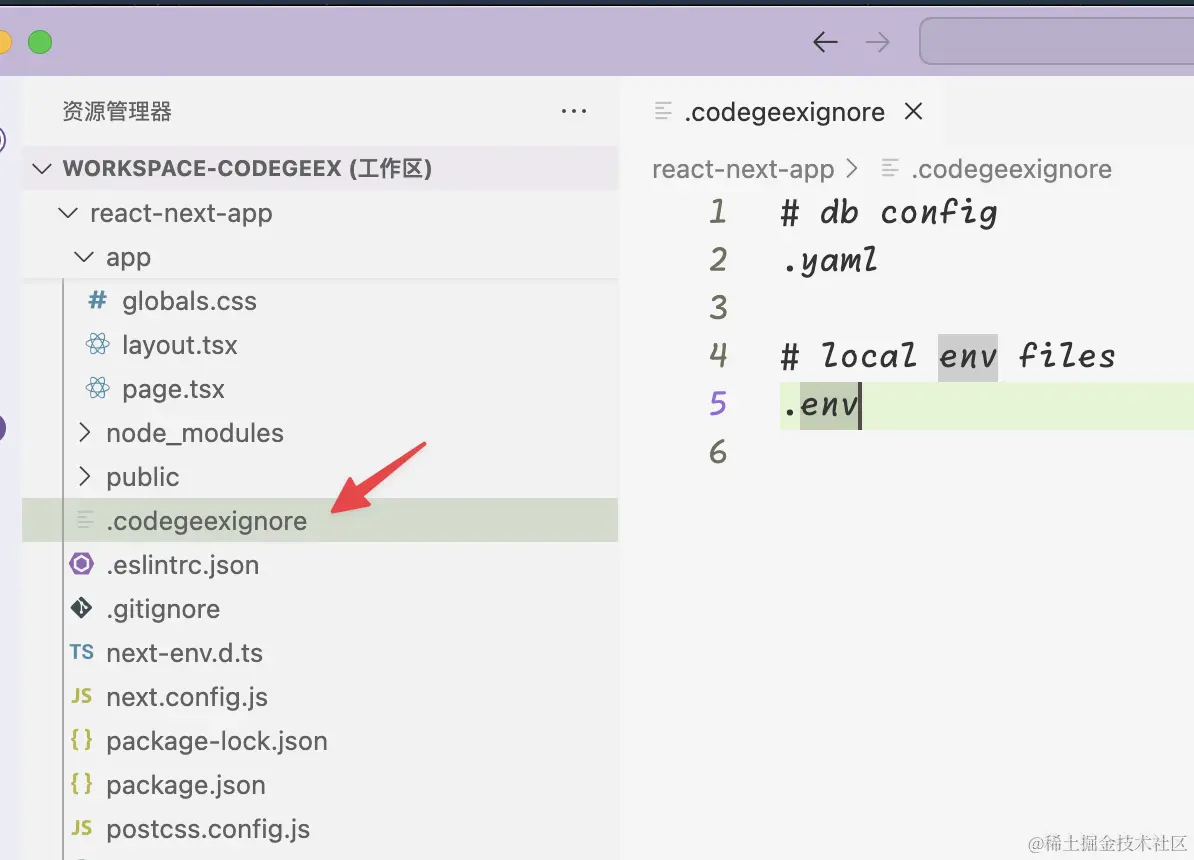Click the '# db config' comment line
Image resolution: width=1194 pixels, height=860 pixels.
pos(889,213)
